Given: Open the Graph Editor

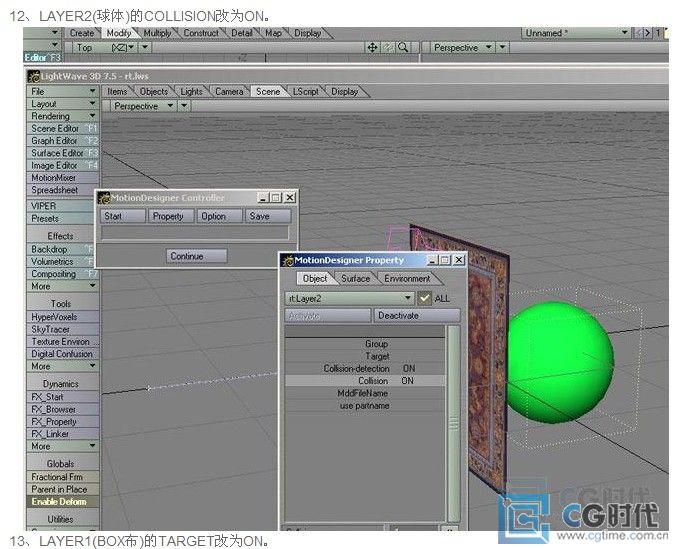Looking at the screenshot, I should [63, 141].
